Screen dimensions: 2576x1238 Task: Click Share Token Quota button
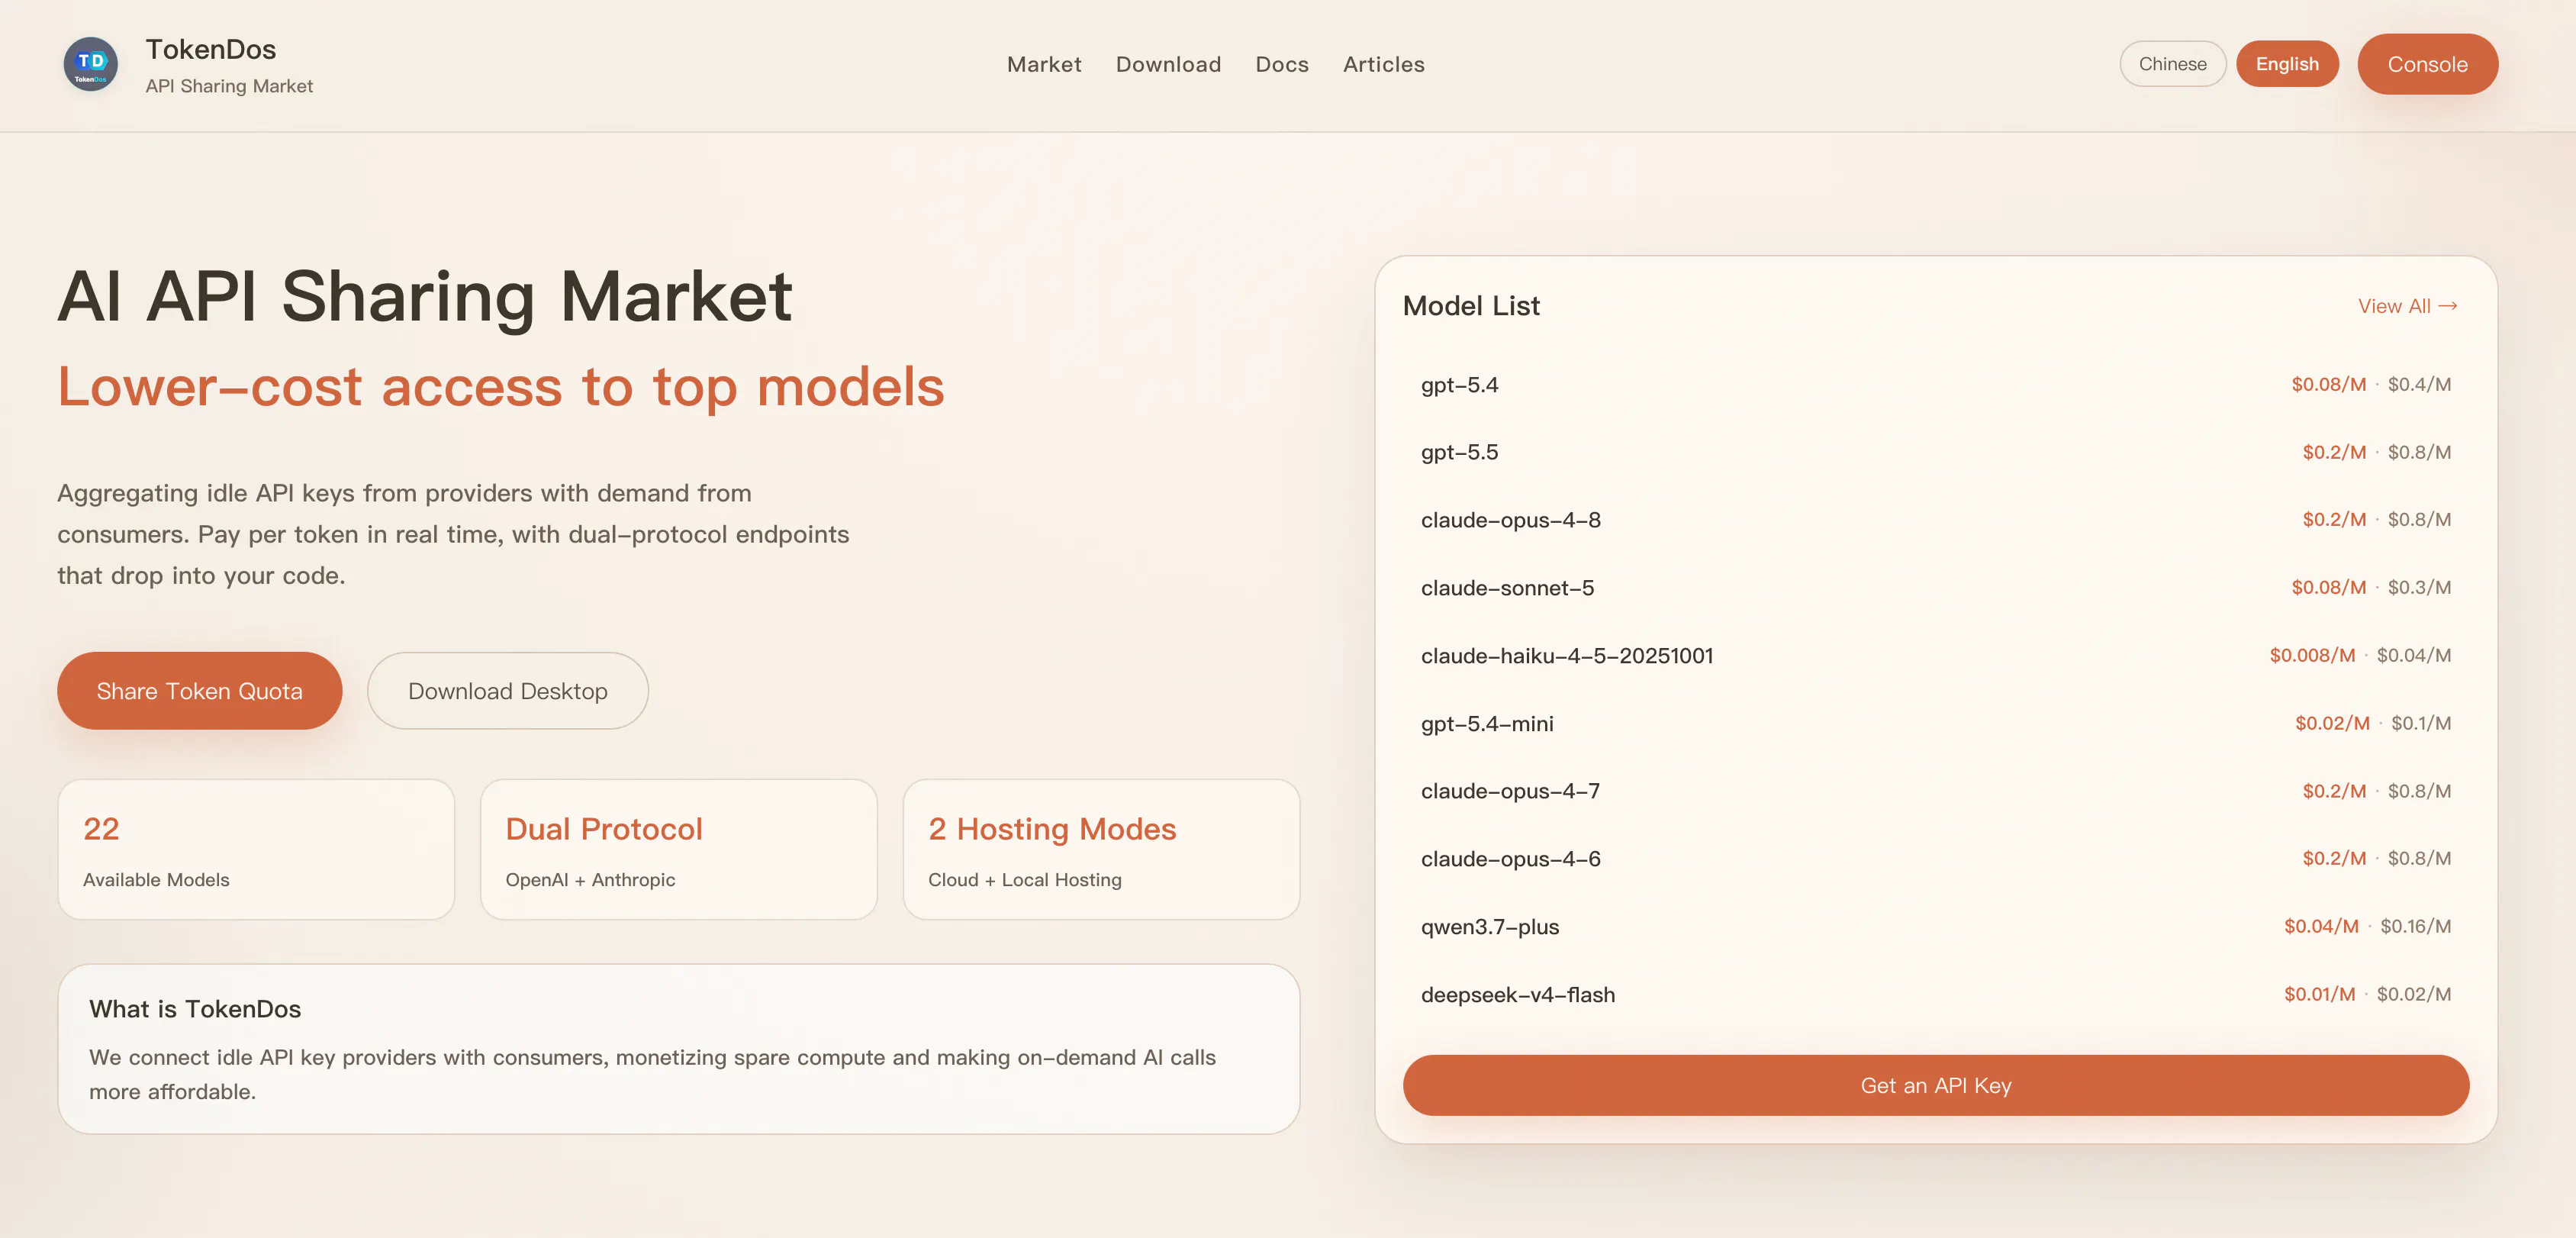pos(199,691)
